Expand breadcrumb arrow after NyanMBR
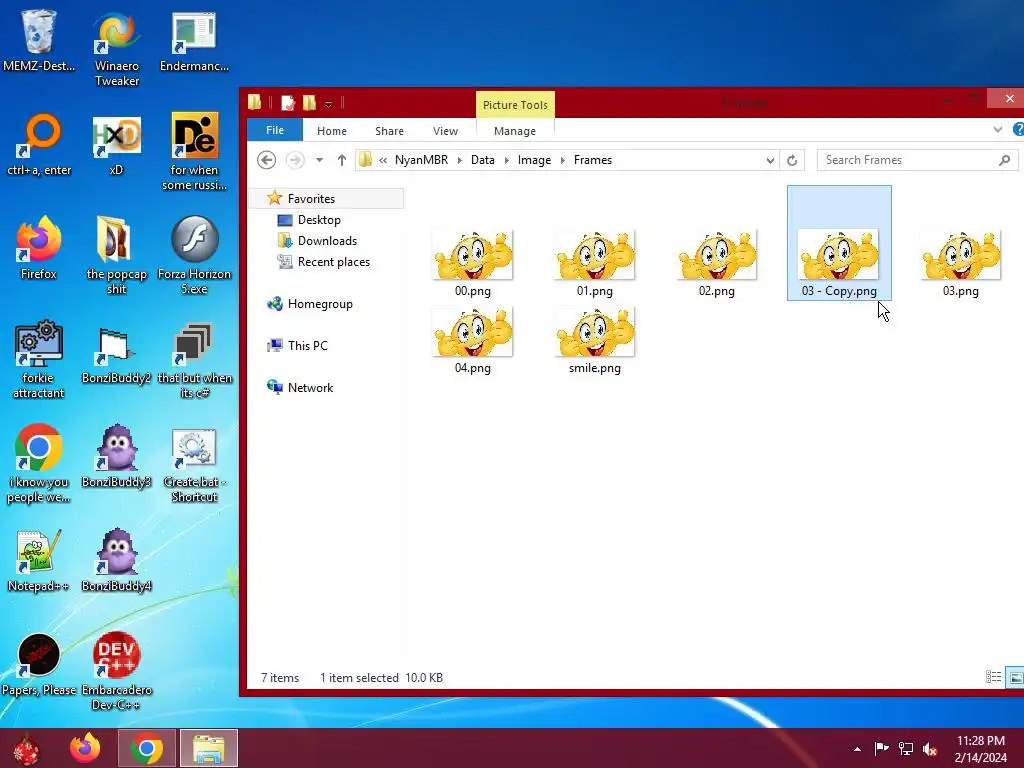 pyautogui.click(x=460, y=160)
